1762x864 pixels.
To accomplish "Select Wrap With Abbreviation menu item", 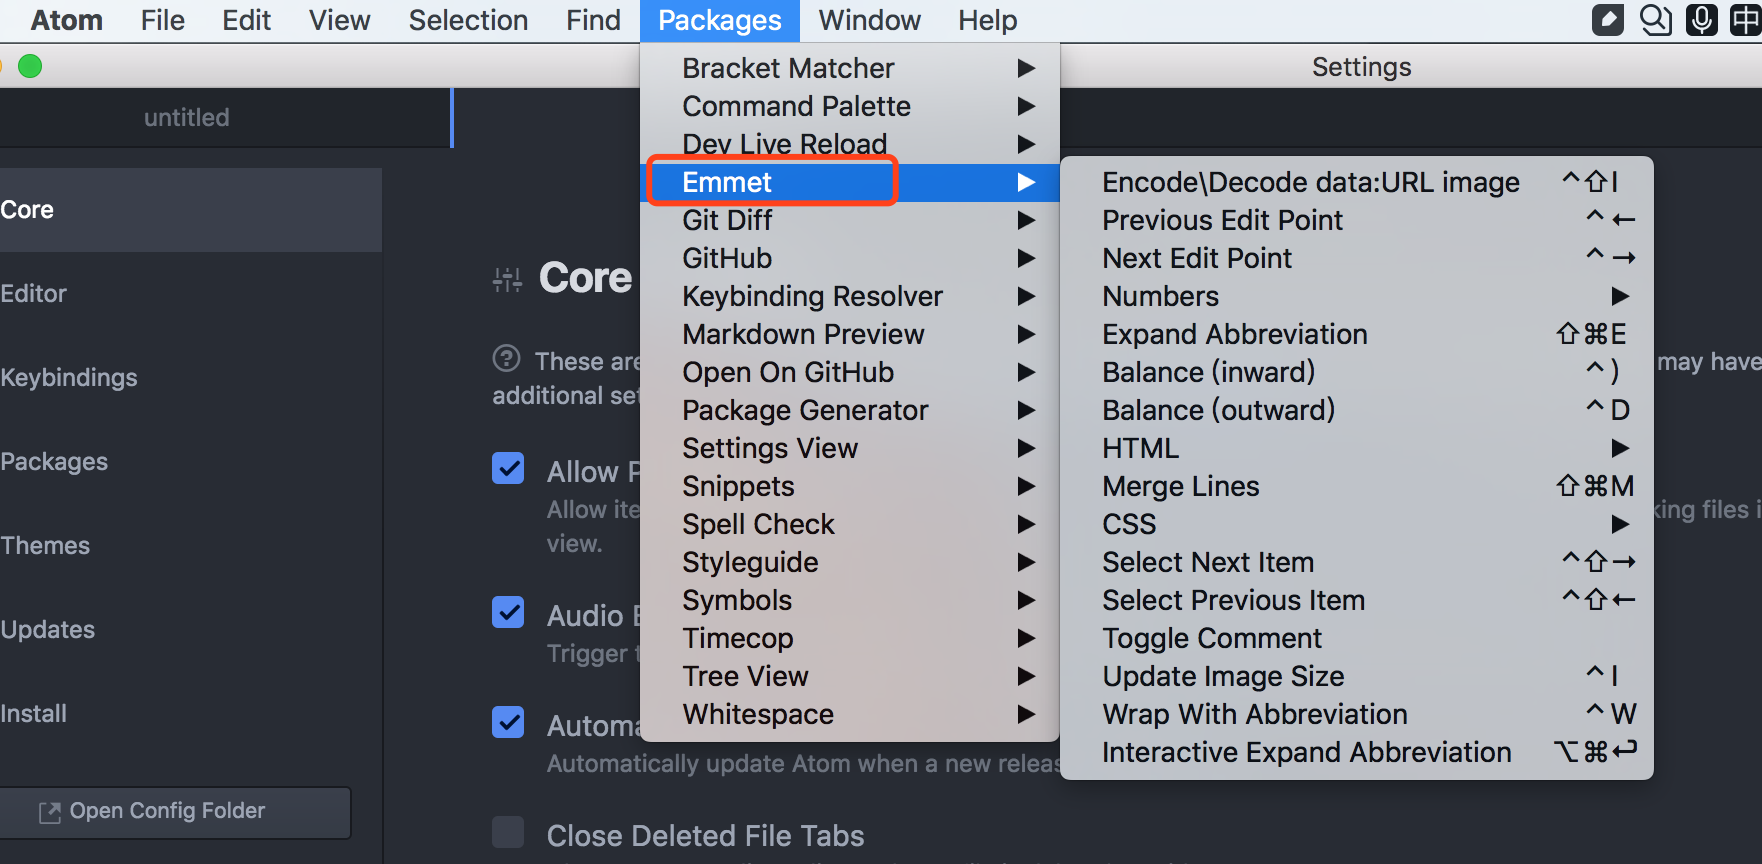I will click(1255, 714).
